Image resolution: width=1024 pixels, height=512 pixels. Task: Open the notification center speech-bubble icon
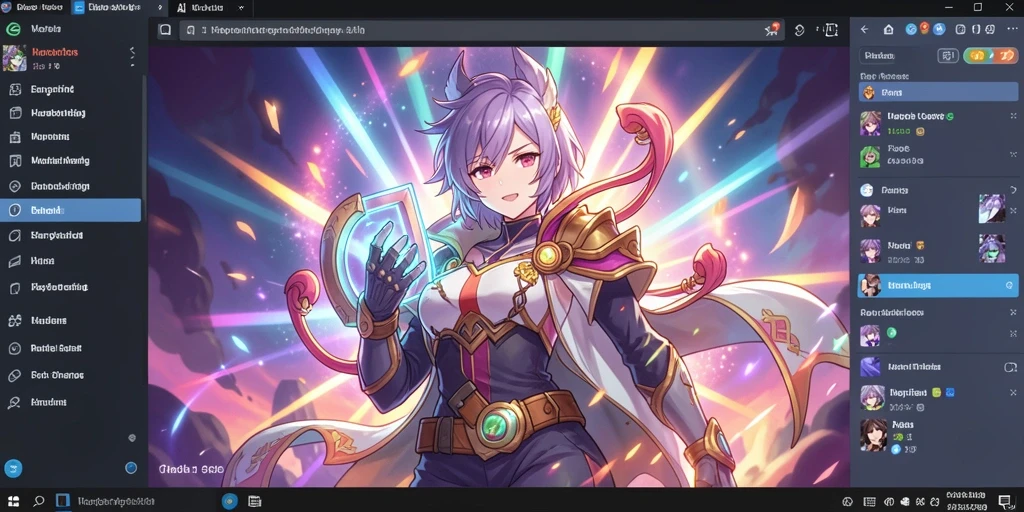(1004, 501)
